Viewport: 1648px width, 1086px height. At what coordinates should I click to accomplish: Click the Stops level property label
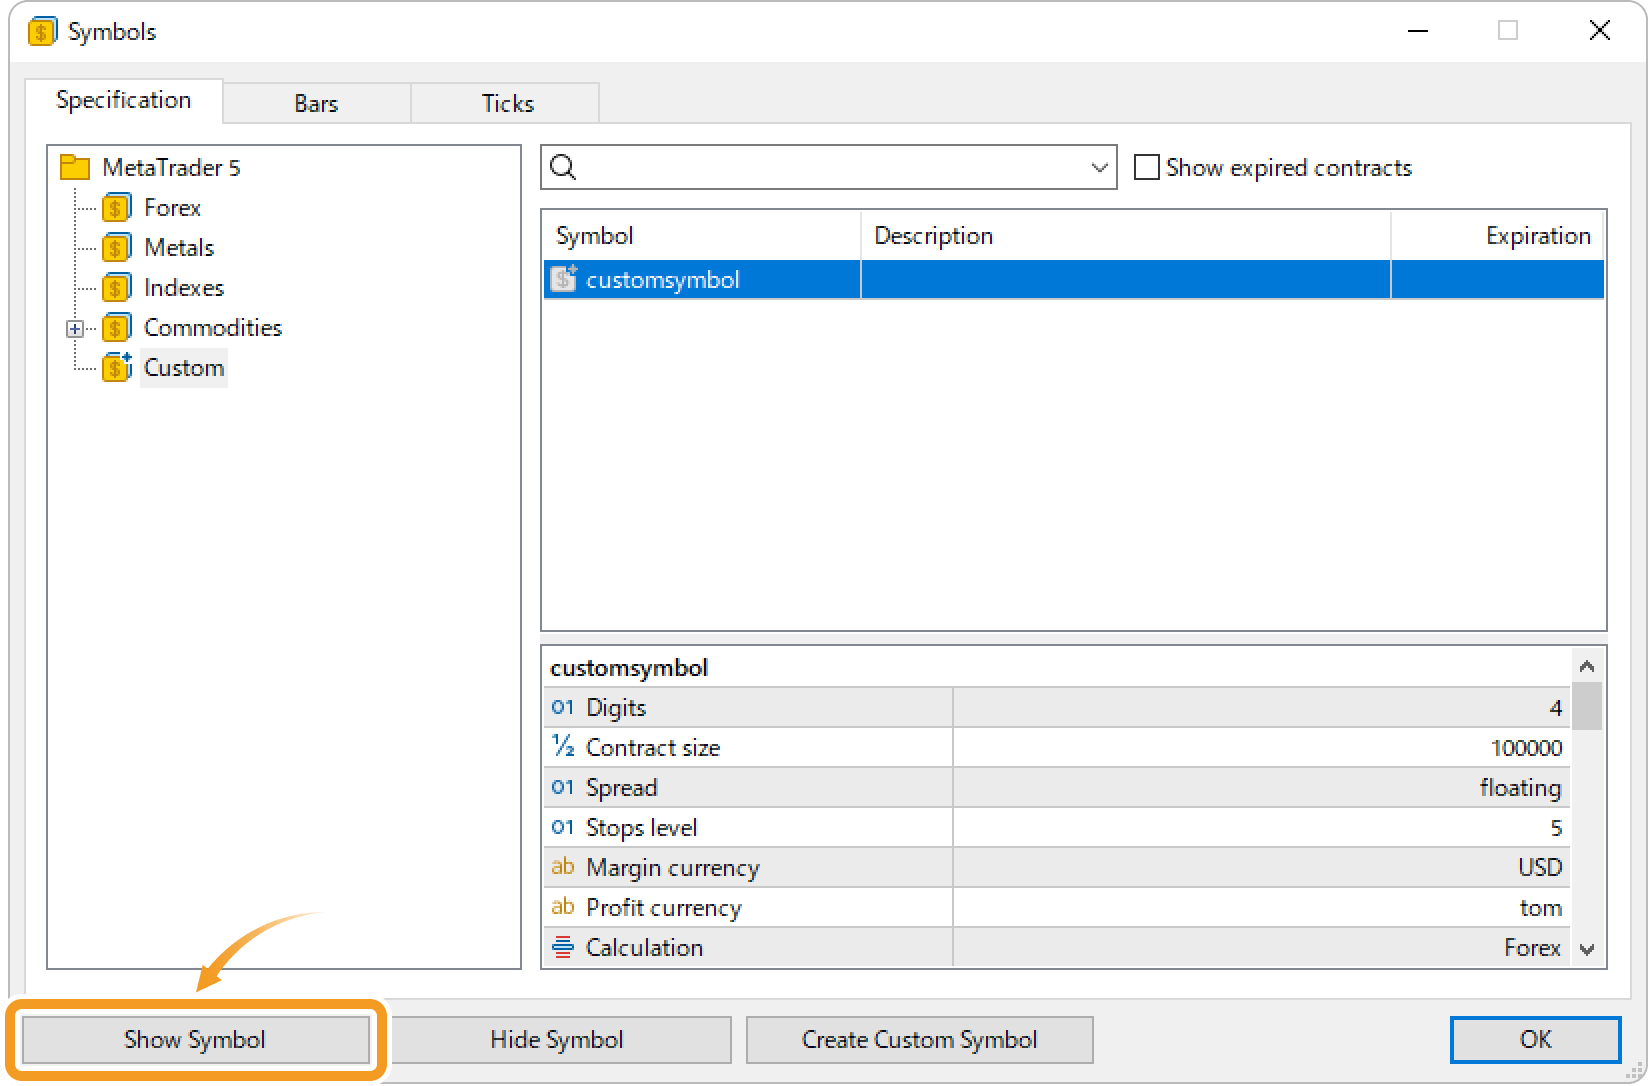(641, 828)
